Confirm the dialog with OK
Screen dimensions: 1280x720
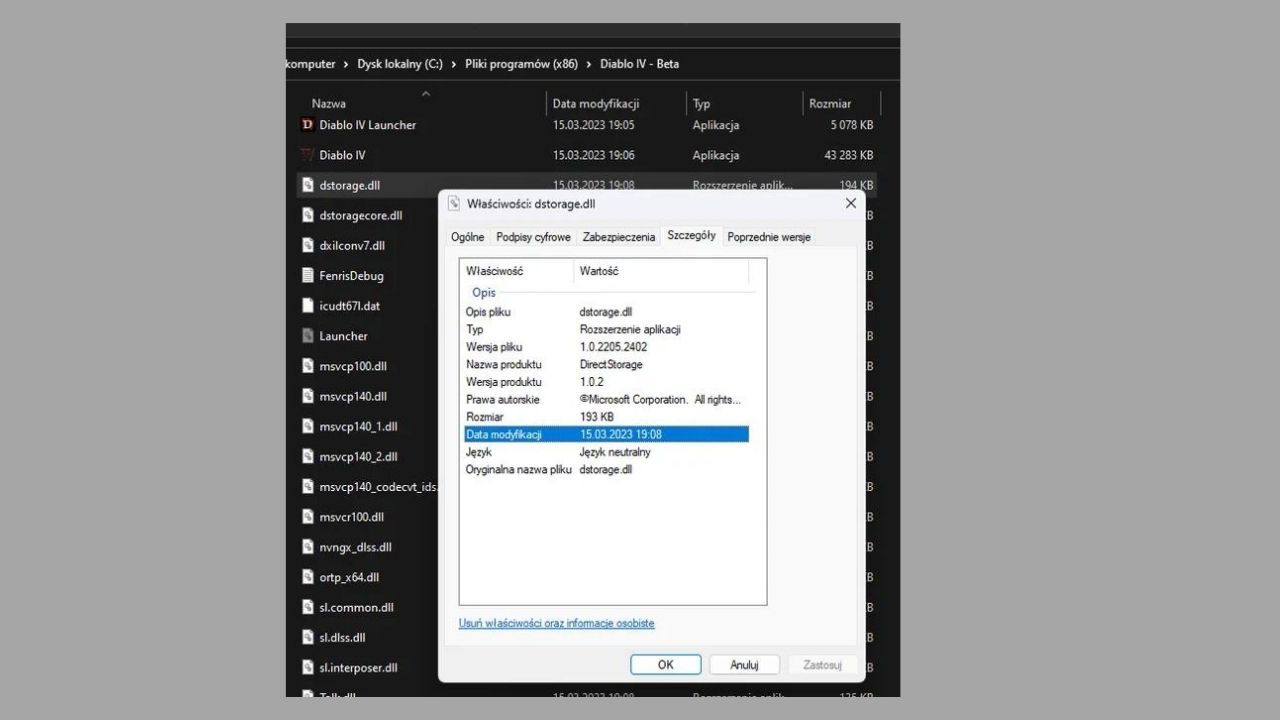click(665, 664)
